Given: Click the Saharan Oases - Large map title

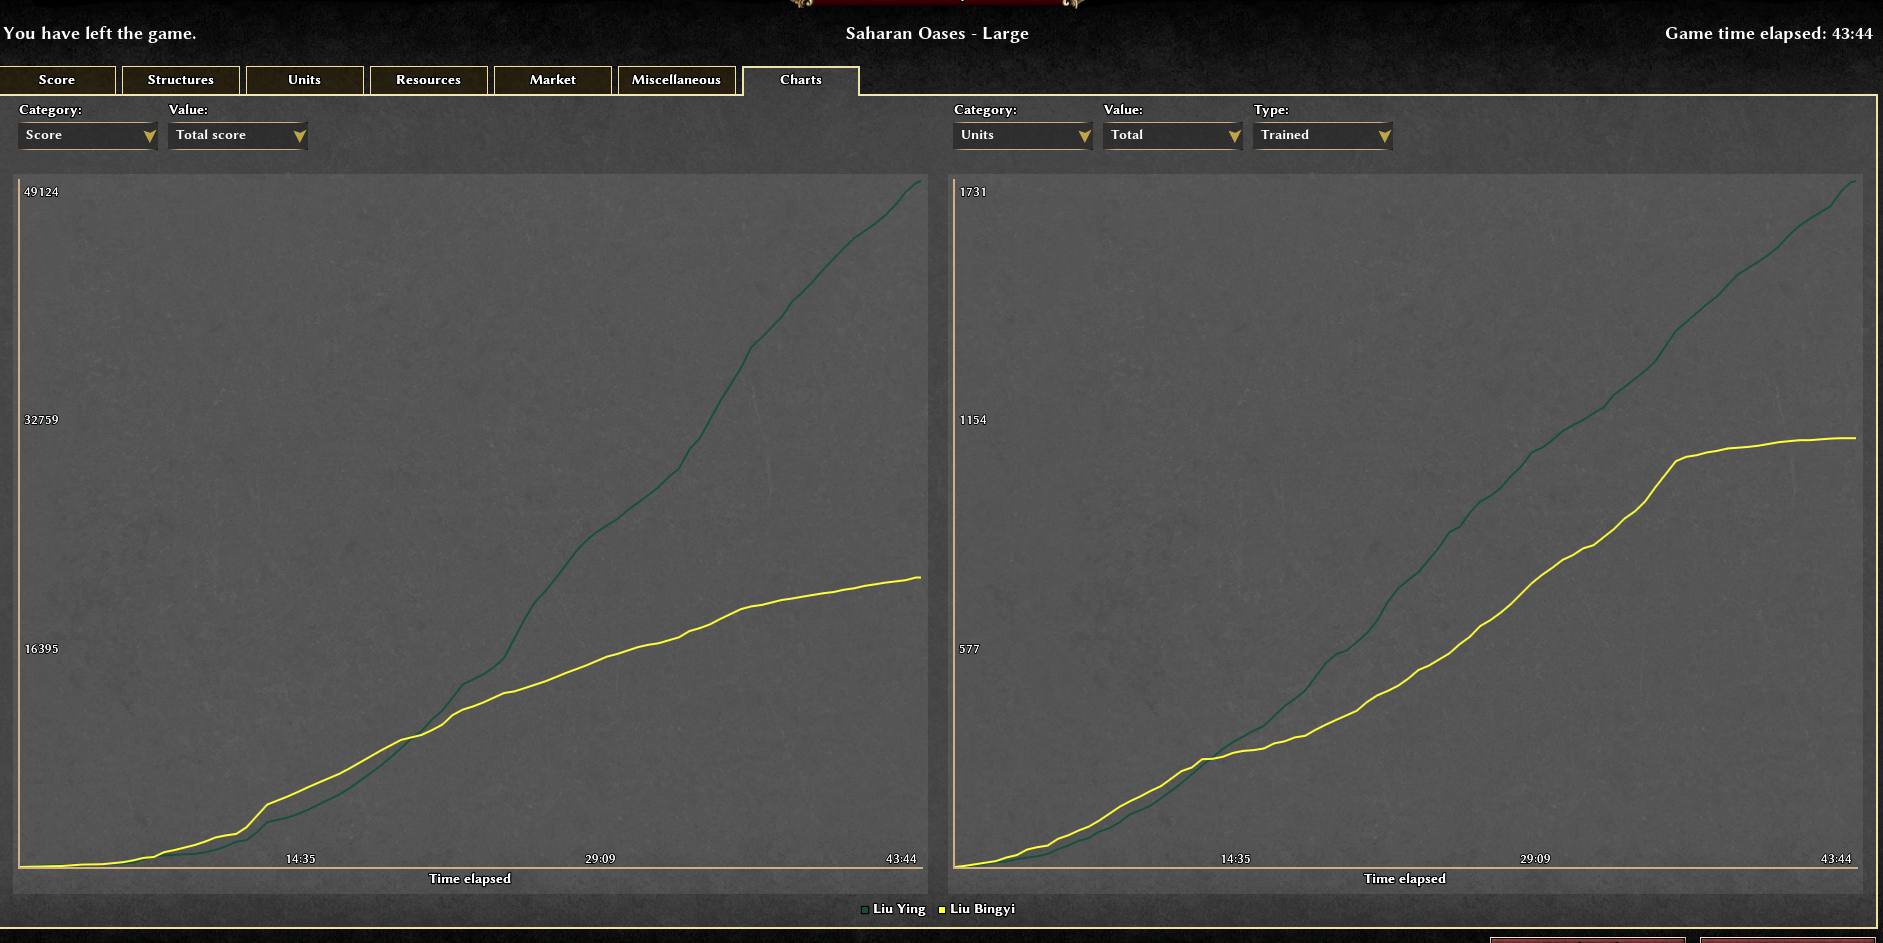Looking at the screenshot, I should pyautogui.click(x=937, y=33).
